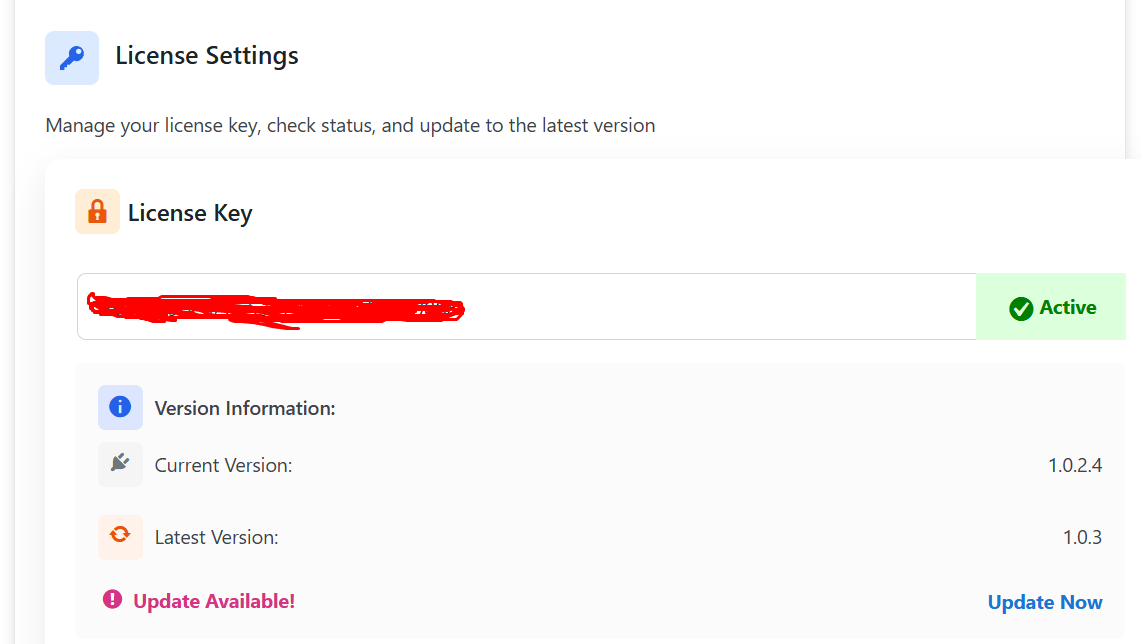The image size is (1142, 644).
Task: Click the Active status label text
Action: click(x=1068, y=308)
